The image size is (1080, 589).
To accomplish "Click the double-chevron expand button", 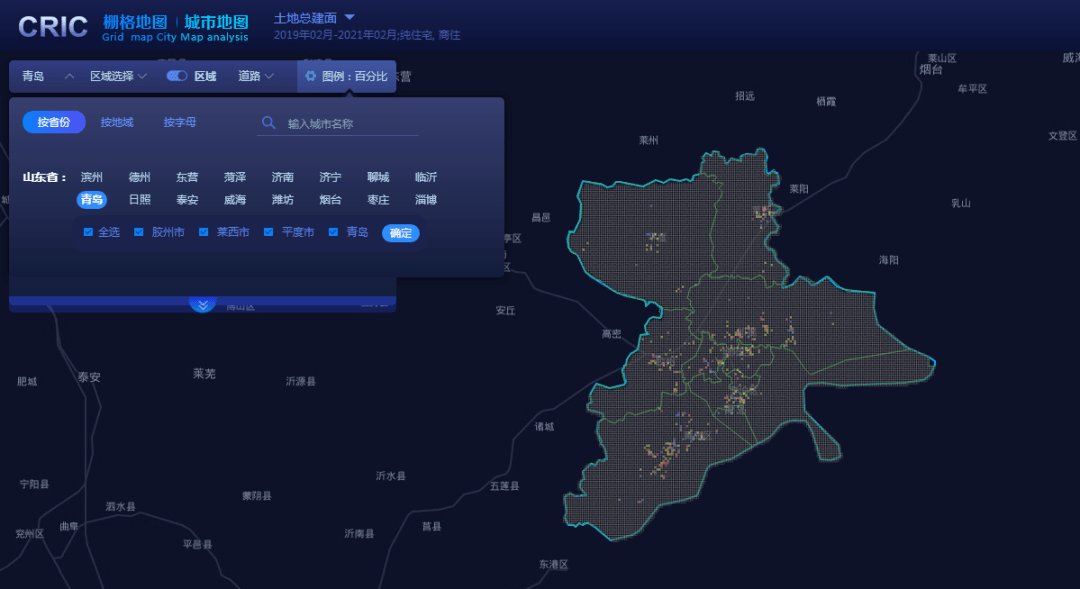I will click(203, 304).
